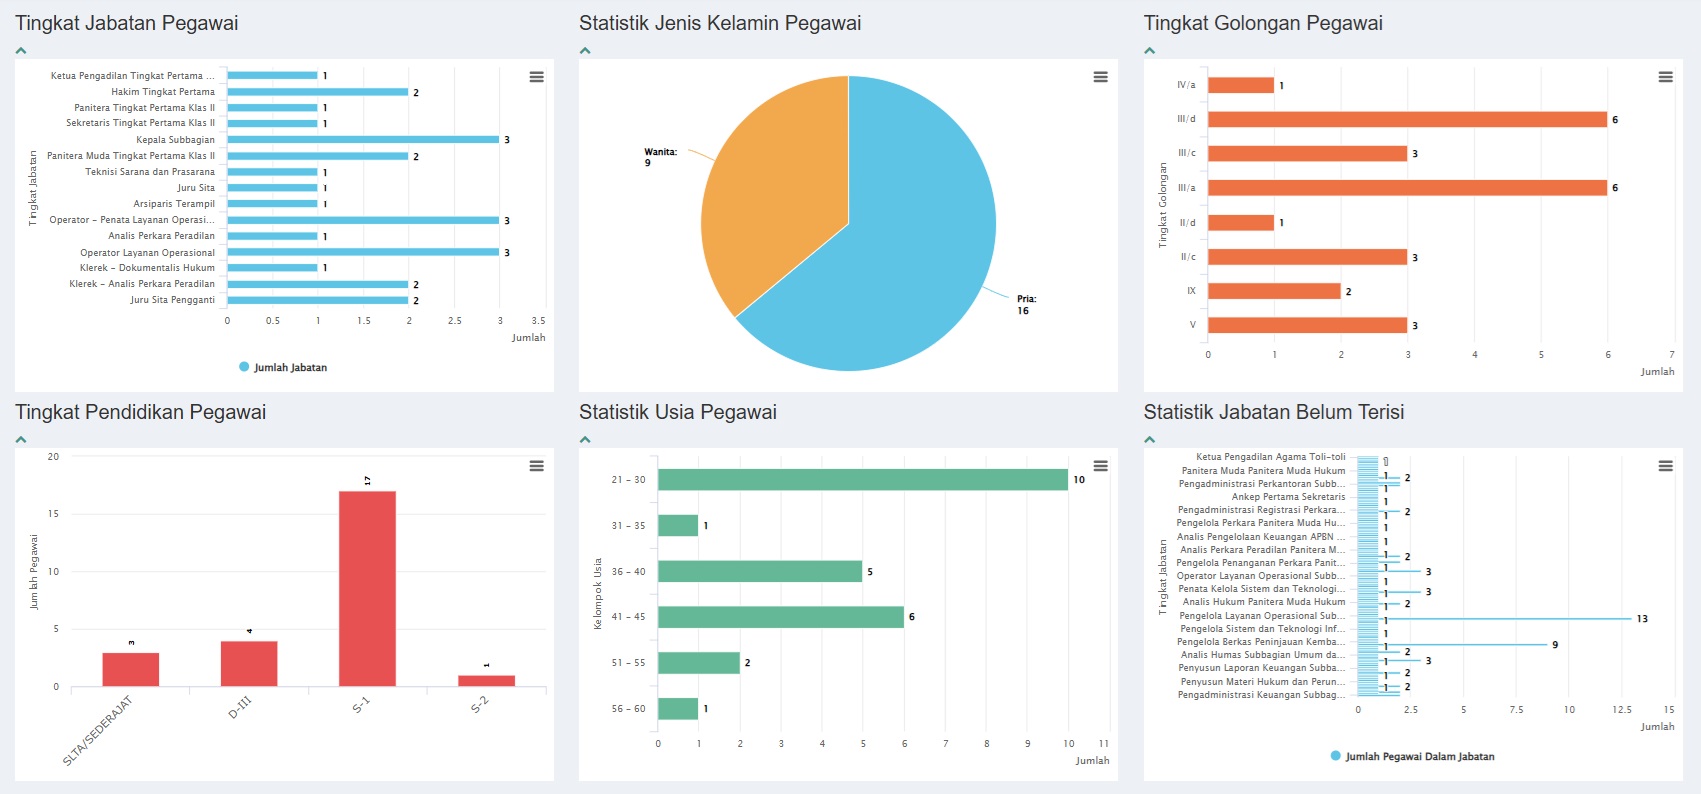Select the III/d golongan bar
The width and height of the screenshot is (1701, 794).
[1407, 119]
